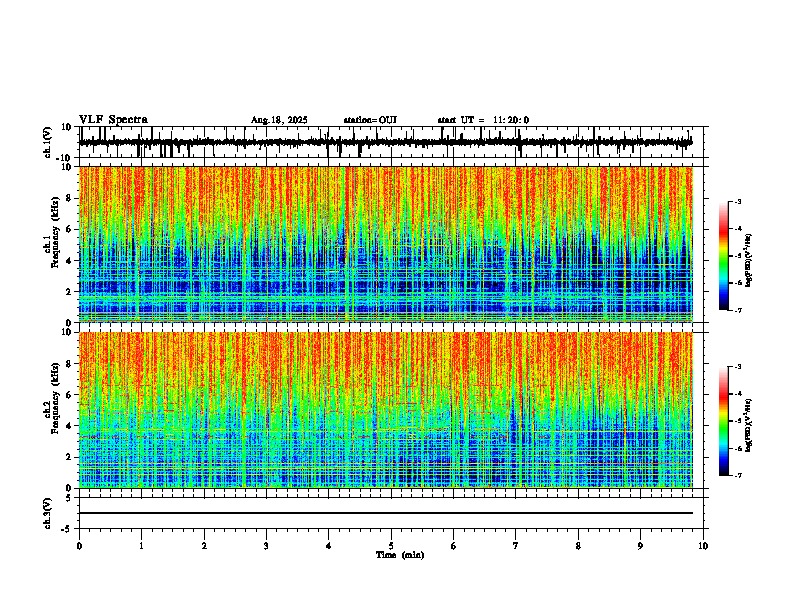Screen dimensions: 792x612
Task: Click the "6" kHz tick on ch.2 spectrogram
Action: tap(70, 395)
